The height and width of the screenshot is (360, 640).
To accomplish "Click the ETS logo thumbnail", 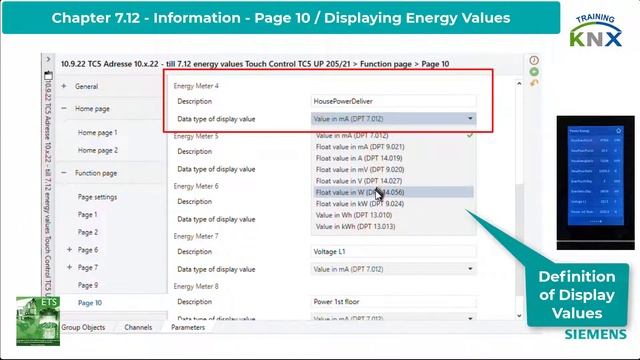I will pos(38,321).
